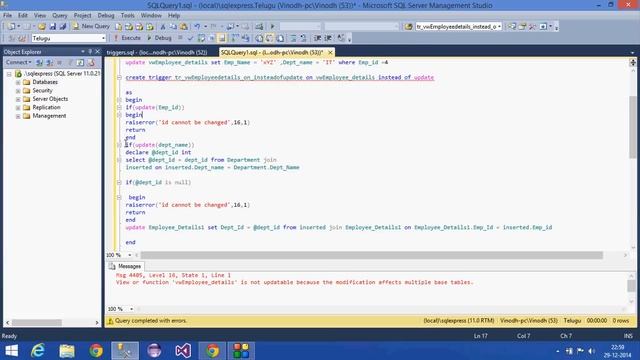
Task: Toggle Results to Text icon
Action: tap(259, 38)
